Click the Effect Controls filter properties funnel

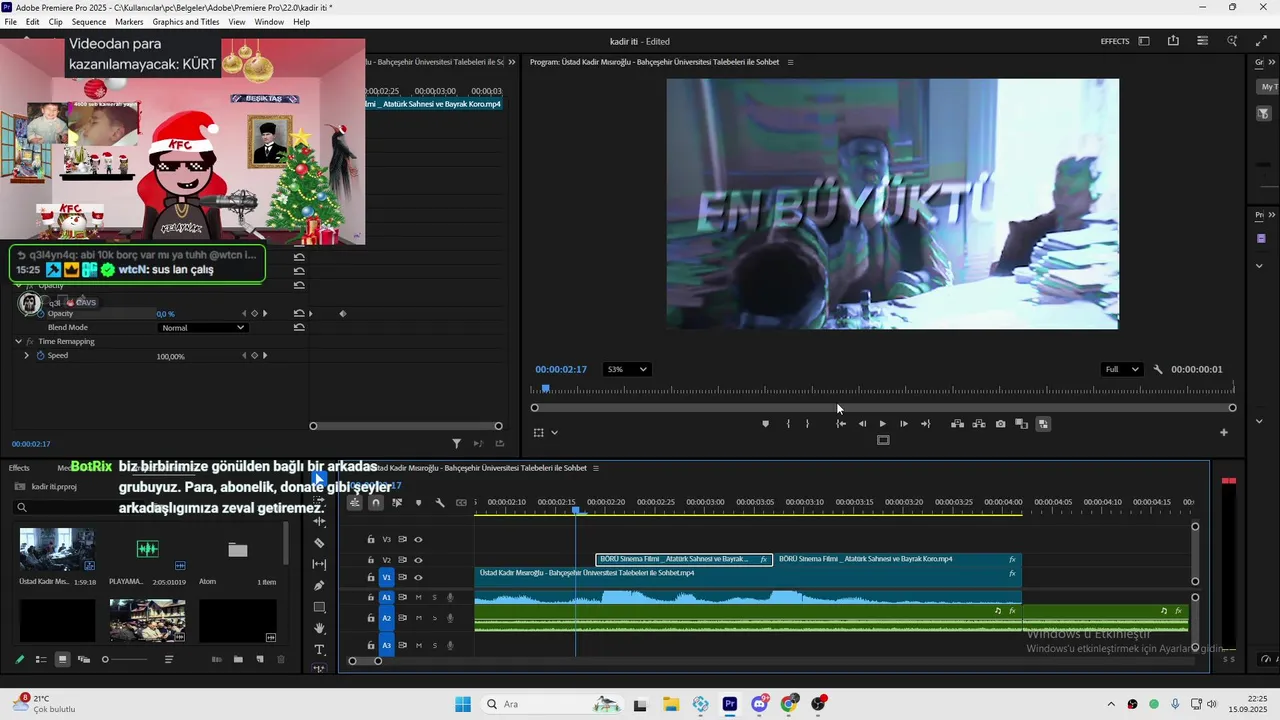[457, 443]
